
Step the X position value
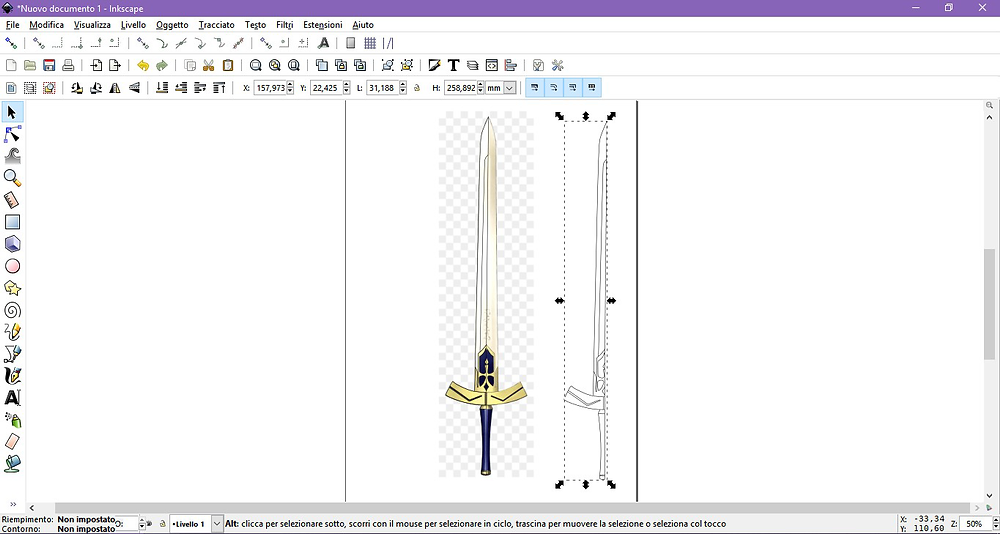coord(290,88)
